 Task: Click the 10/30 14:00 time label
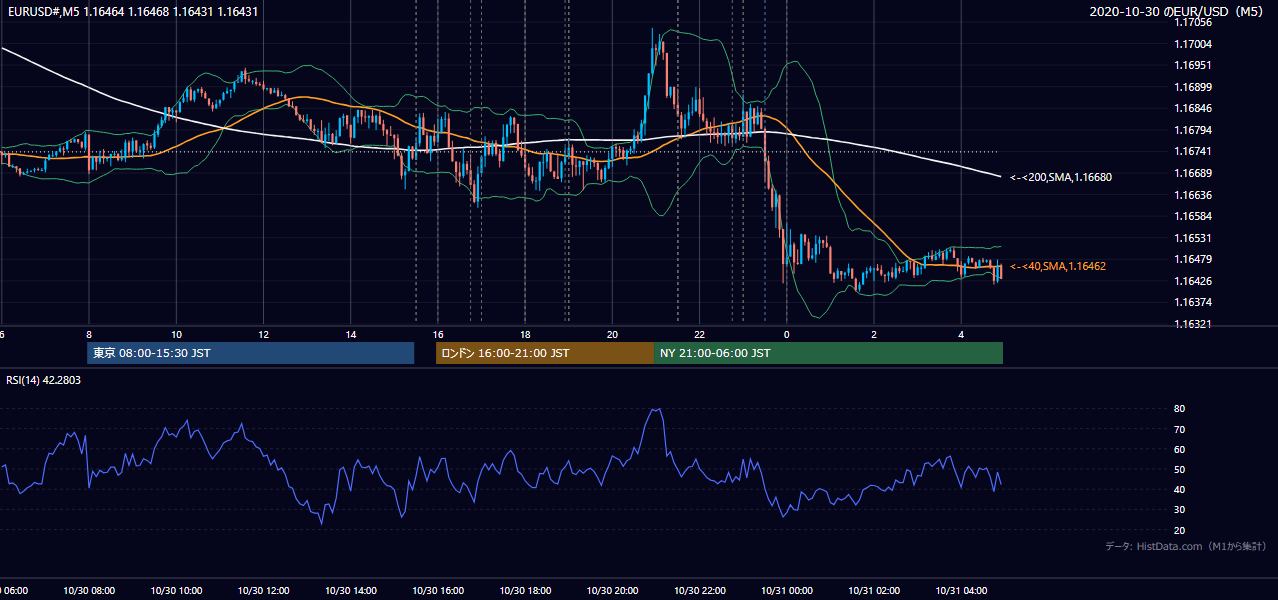(x=351, y=591)
